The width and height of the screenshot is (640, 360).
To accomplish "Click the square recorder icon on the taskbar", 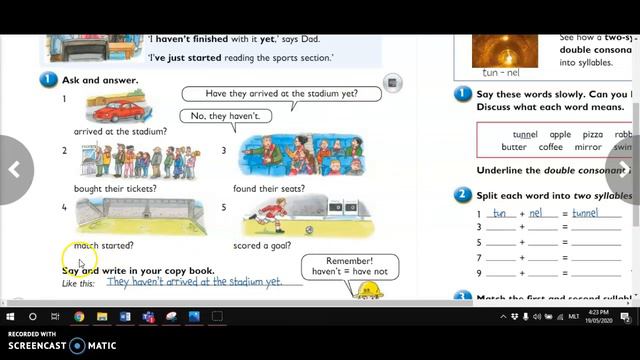I will (217, 317).
